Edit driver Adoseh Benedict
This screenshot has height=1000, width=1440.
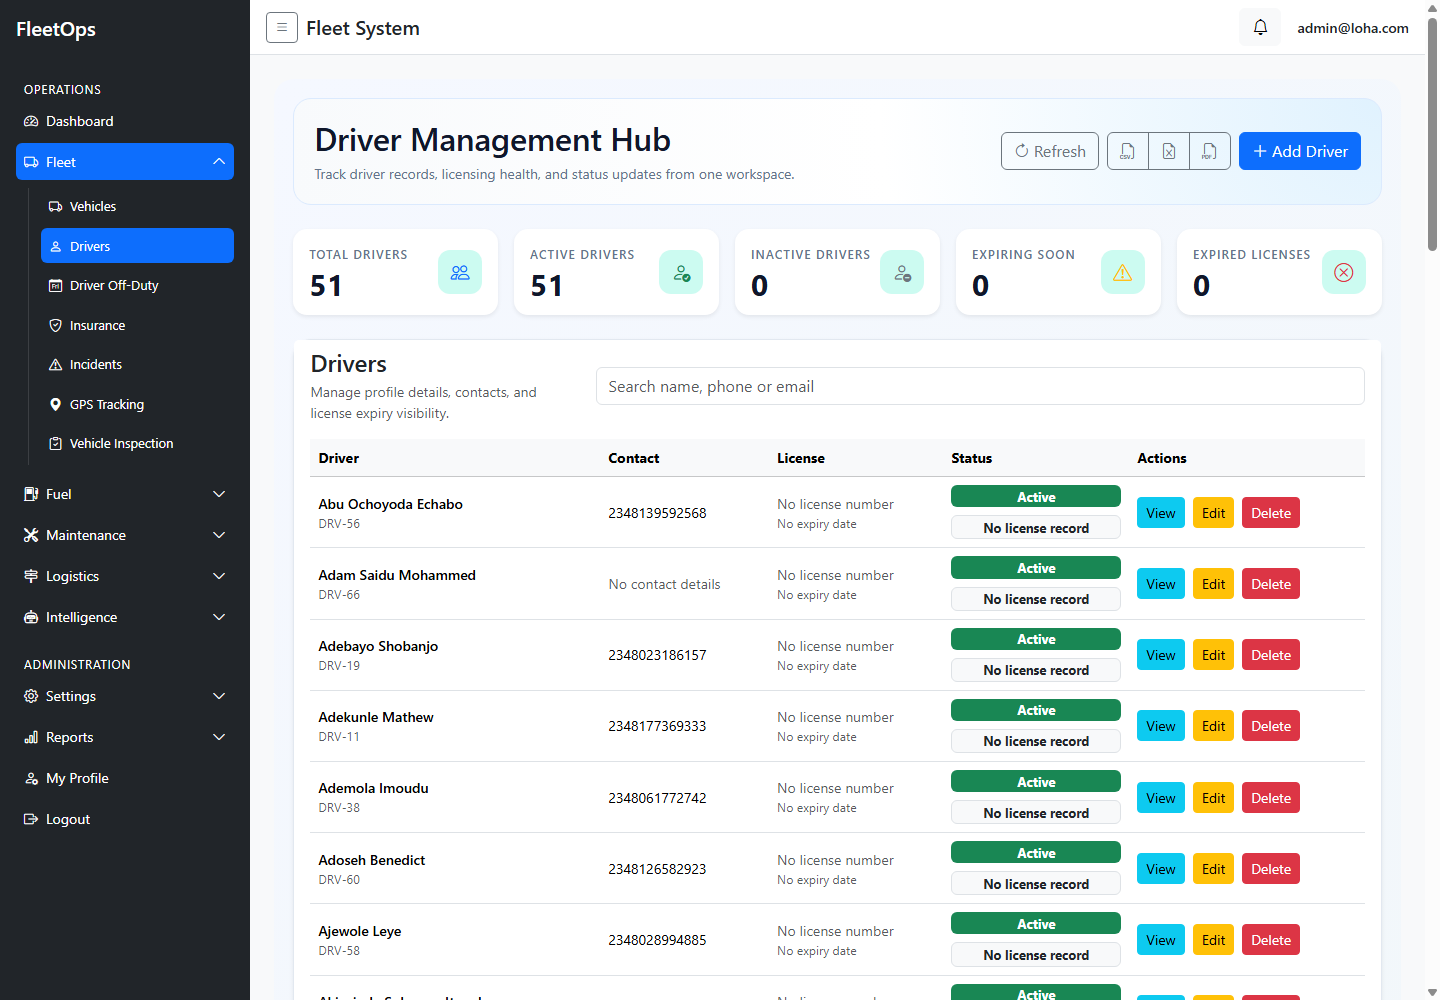pyautogui.click(x=1214, y=869)
